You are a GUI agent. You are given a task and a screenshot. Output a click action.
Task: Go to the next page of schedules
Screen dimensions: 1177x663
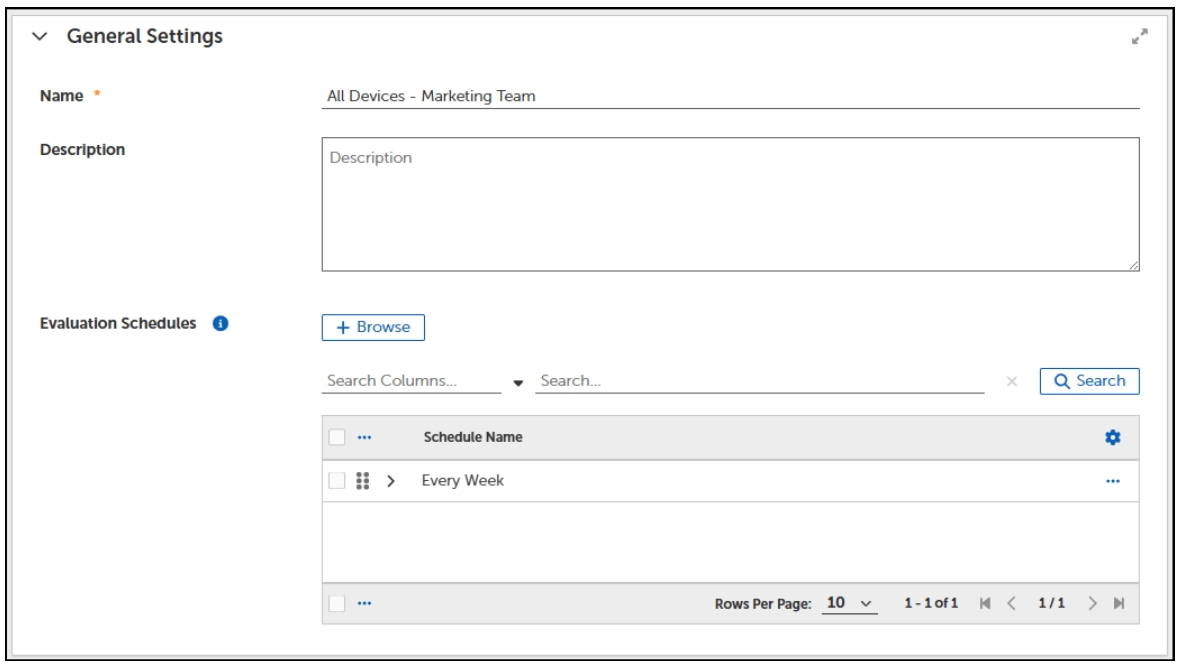[1093, 604]
